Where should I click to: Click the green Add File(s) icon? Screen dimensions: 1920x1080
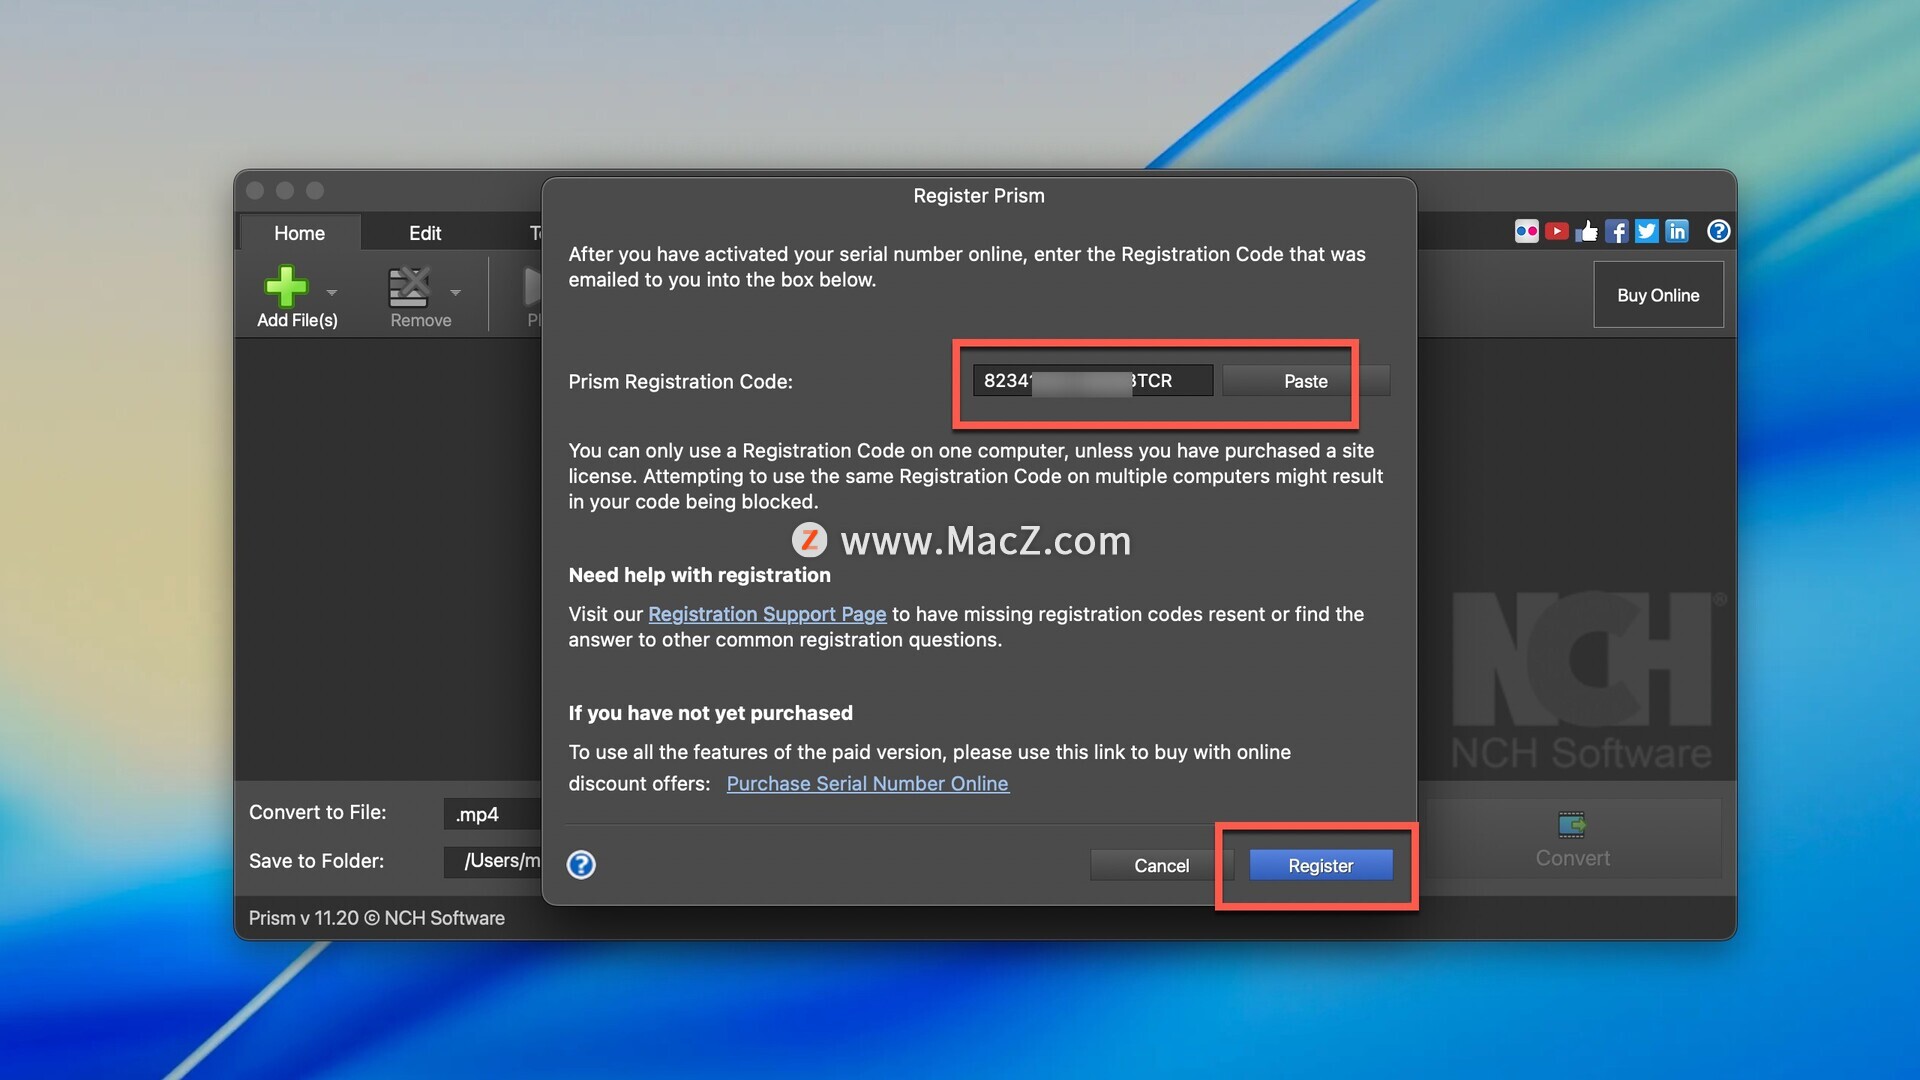pos(286,286)
